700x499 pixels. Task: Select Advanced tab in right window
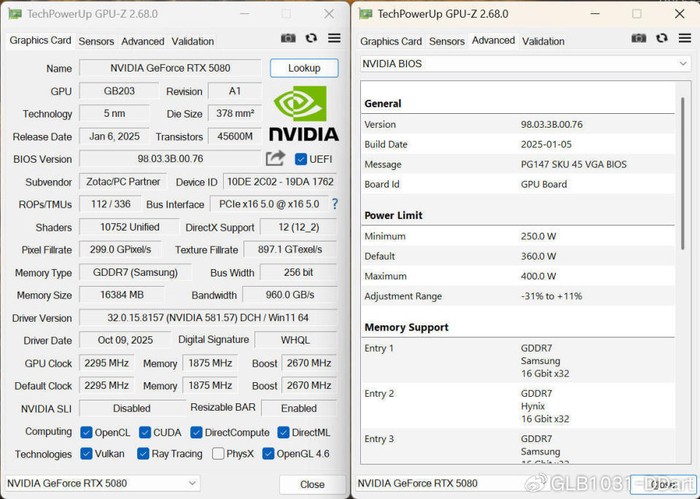(x=493, y=40)
